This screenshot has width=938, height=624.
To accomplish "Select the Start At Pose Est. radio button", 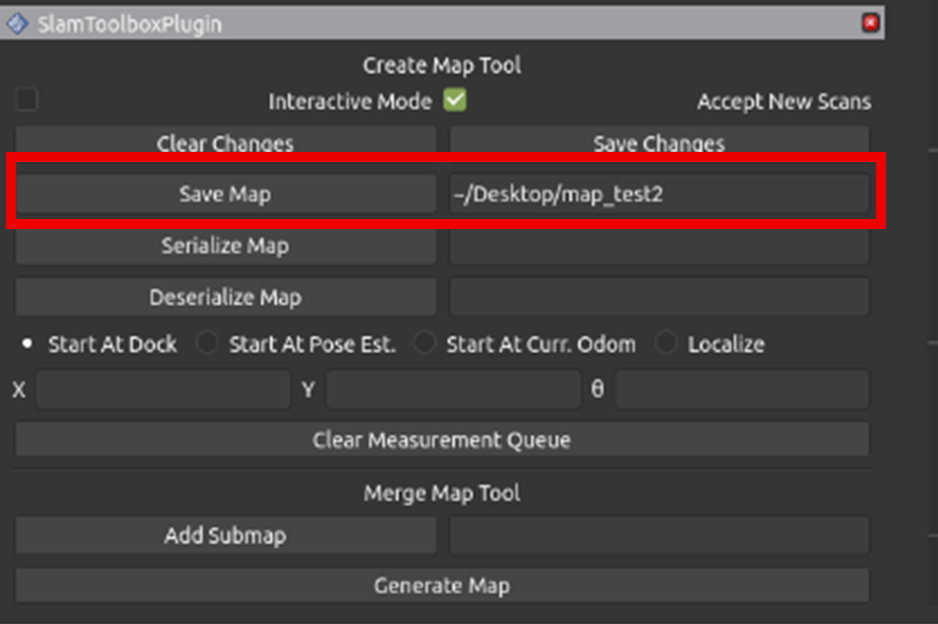I will [207, 344].
